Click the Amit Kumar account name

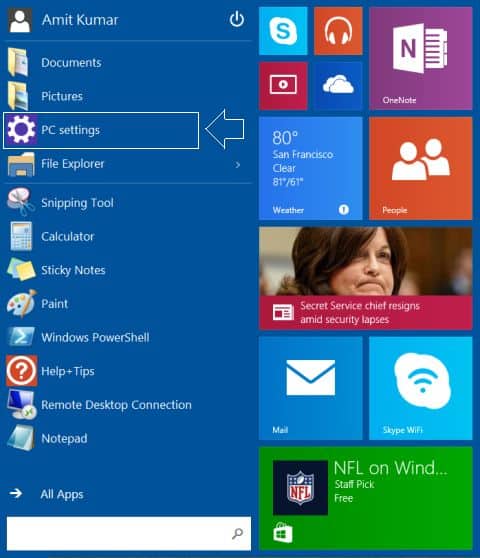click(x=80, y=20)
